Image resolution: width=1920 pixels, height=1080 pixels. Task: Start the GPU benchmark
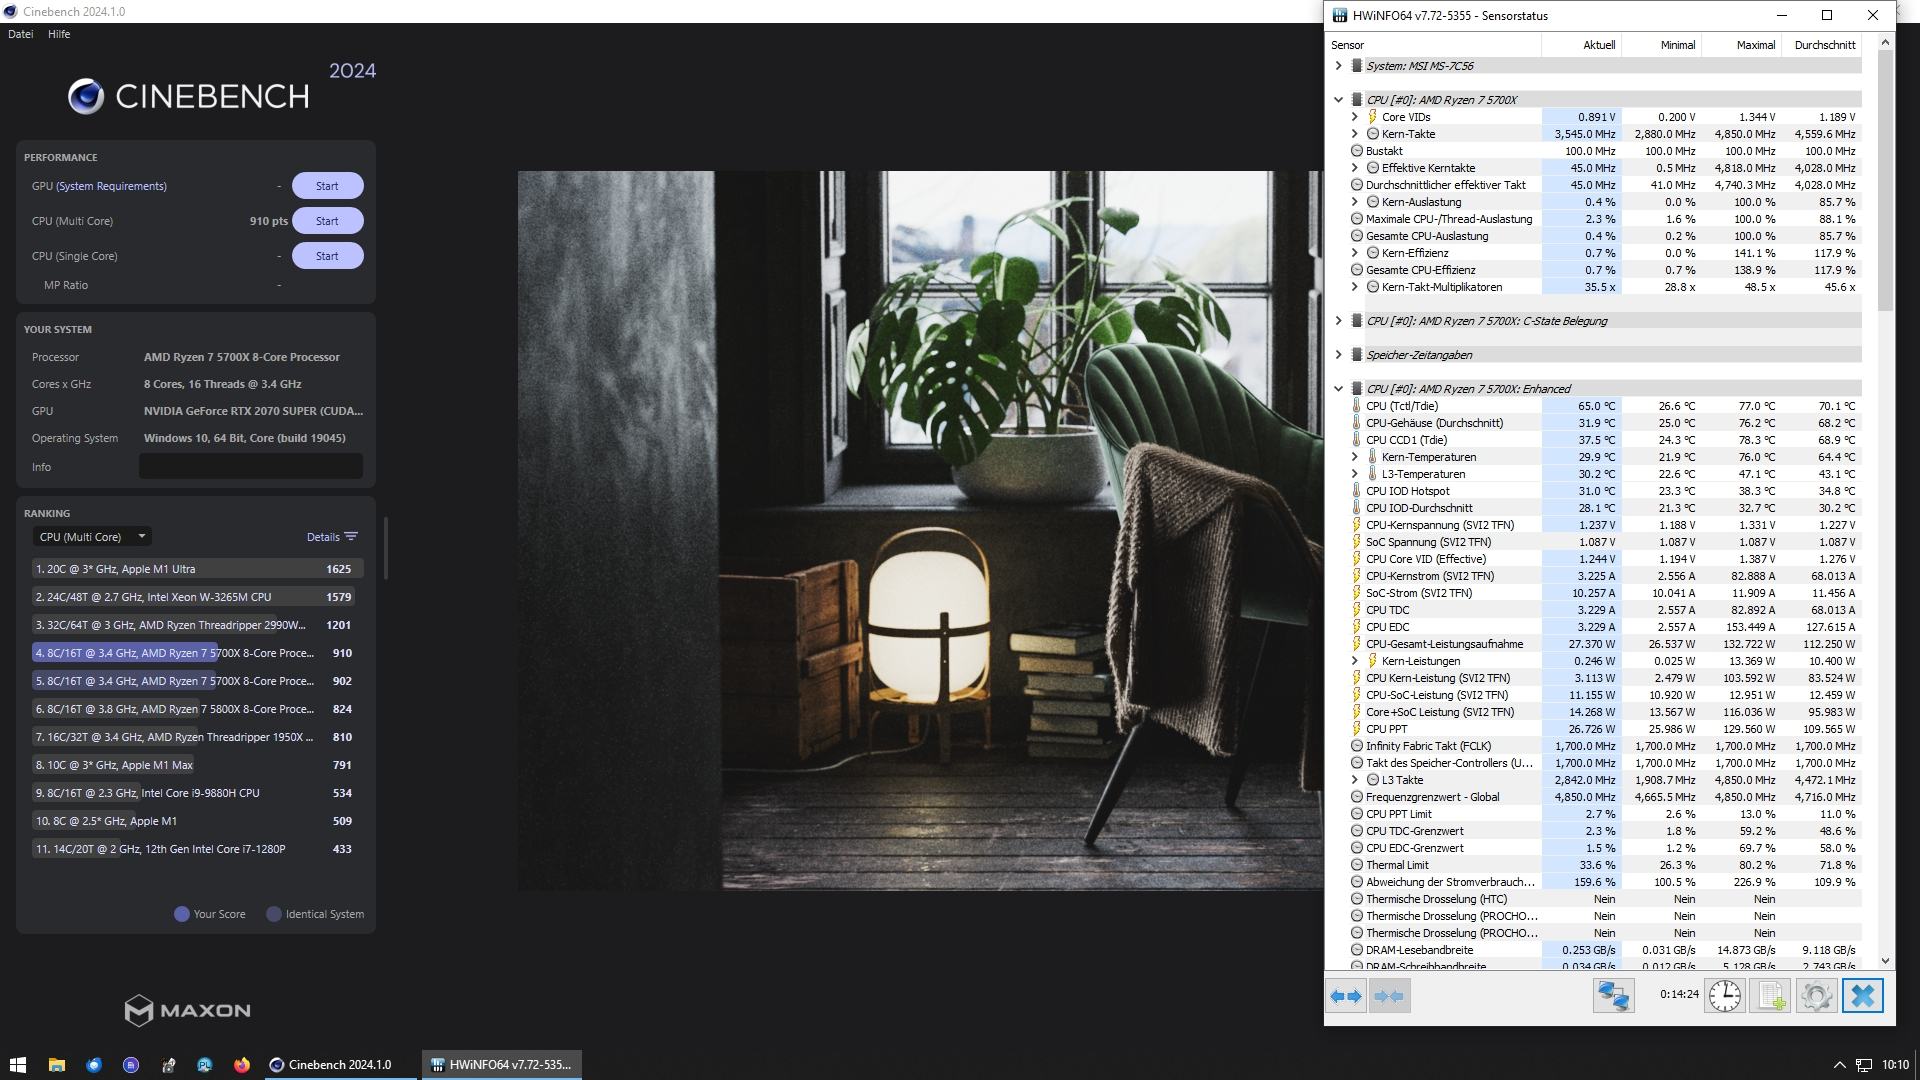327,186
